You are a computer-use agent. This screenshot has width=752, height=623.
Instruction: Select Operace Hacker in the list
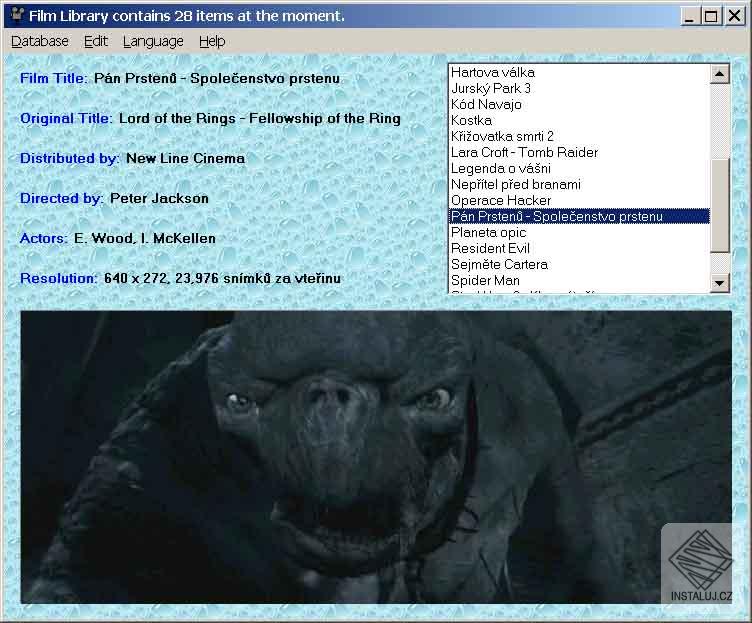(579, 200)
